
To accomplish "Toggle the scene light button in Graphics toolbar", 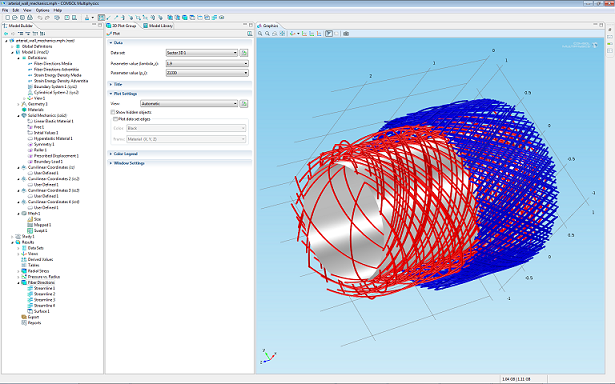I will coord(329,34).
